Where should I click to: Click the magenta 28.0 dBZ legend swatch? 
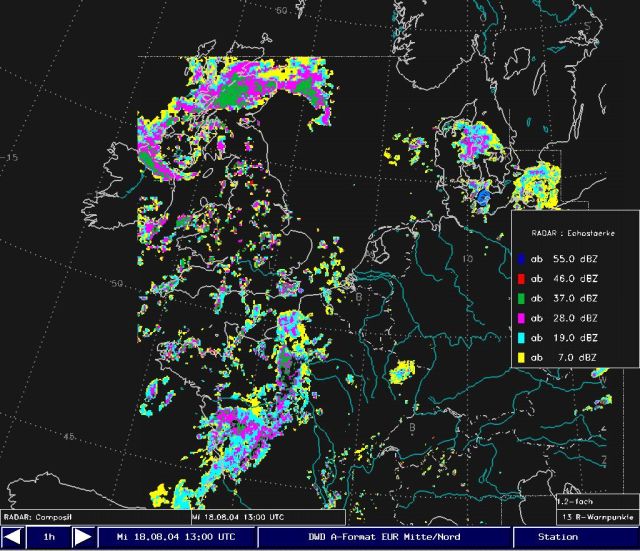tap(521, 318)
